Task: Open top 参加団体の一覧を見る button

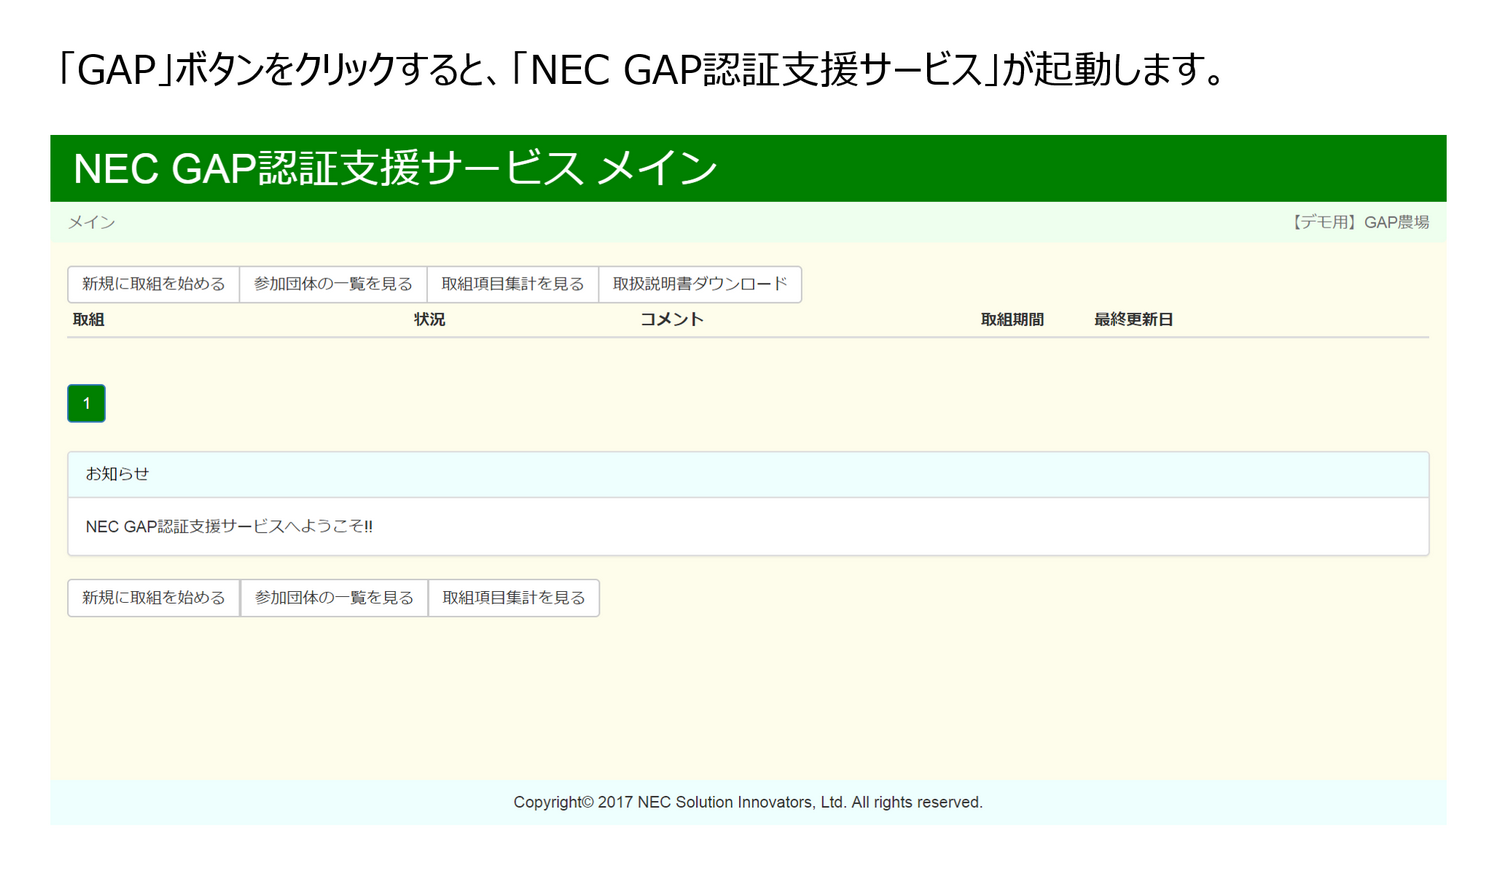Action: pyautogui.click(x=333, y=284)
